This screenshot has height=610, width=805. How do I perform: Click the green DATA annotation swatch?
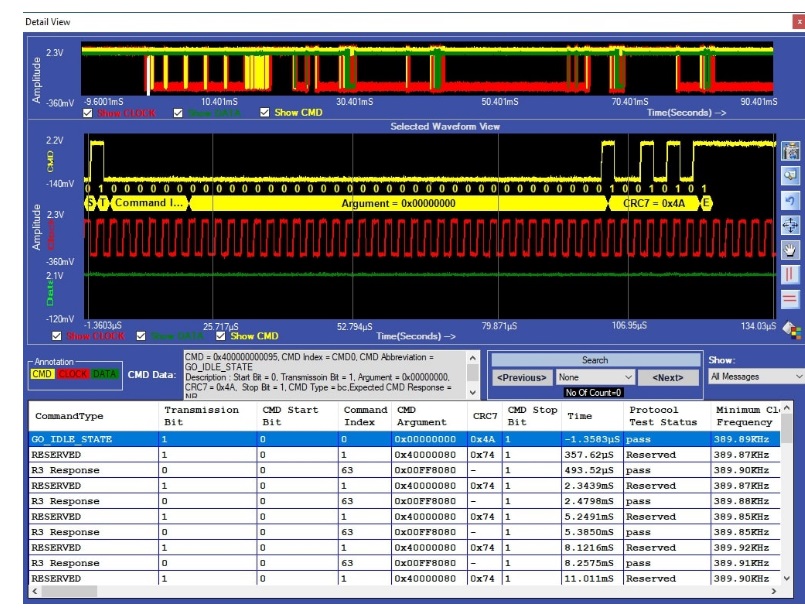(x=105, y=374)
